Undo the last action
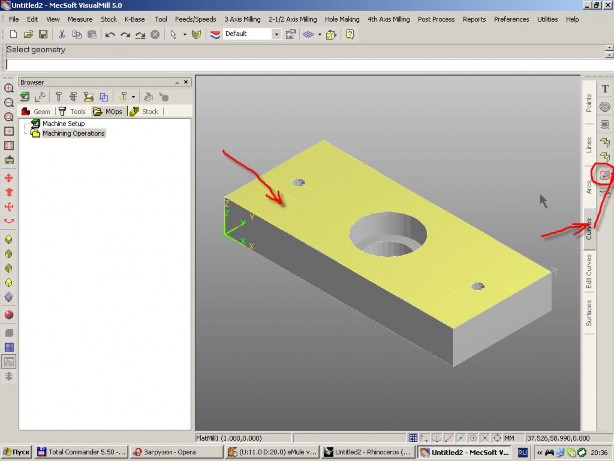Image resolution: width=614 pixels, height=461 pixels. 110,35
